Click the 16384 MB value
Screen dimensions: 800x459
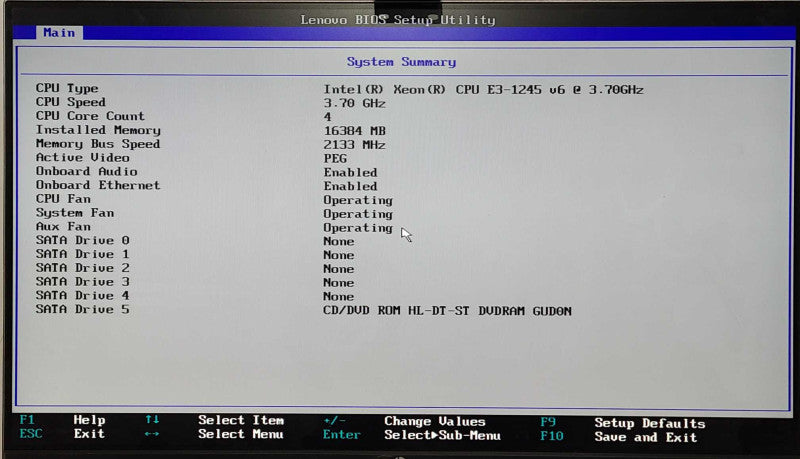click(355, 131)
